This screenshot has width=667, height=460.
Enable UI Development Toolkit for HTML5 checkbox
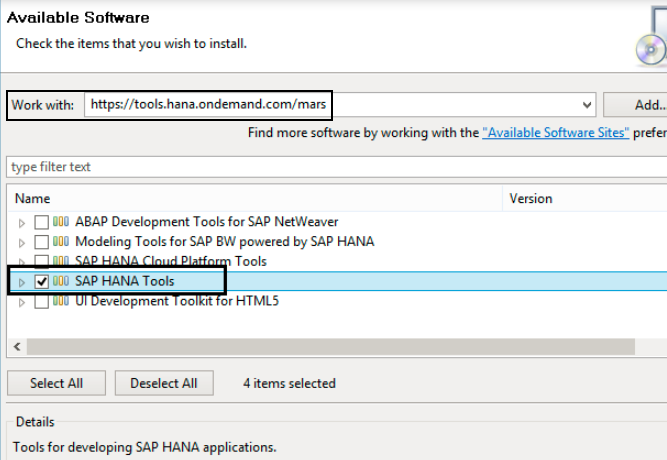coord(41,301)
